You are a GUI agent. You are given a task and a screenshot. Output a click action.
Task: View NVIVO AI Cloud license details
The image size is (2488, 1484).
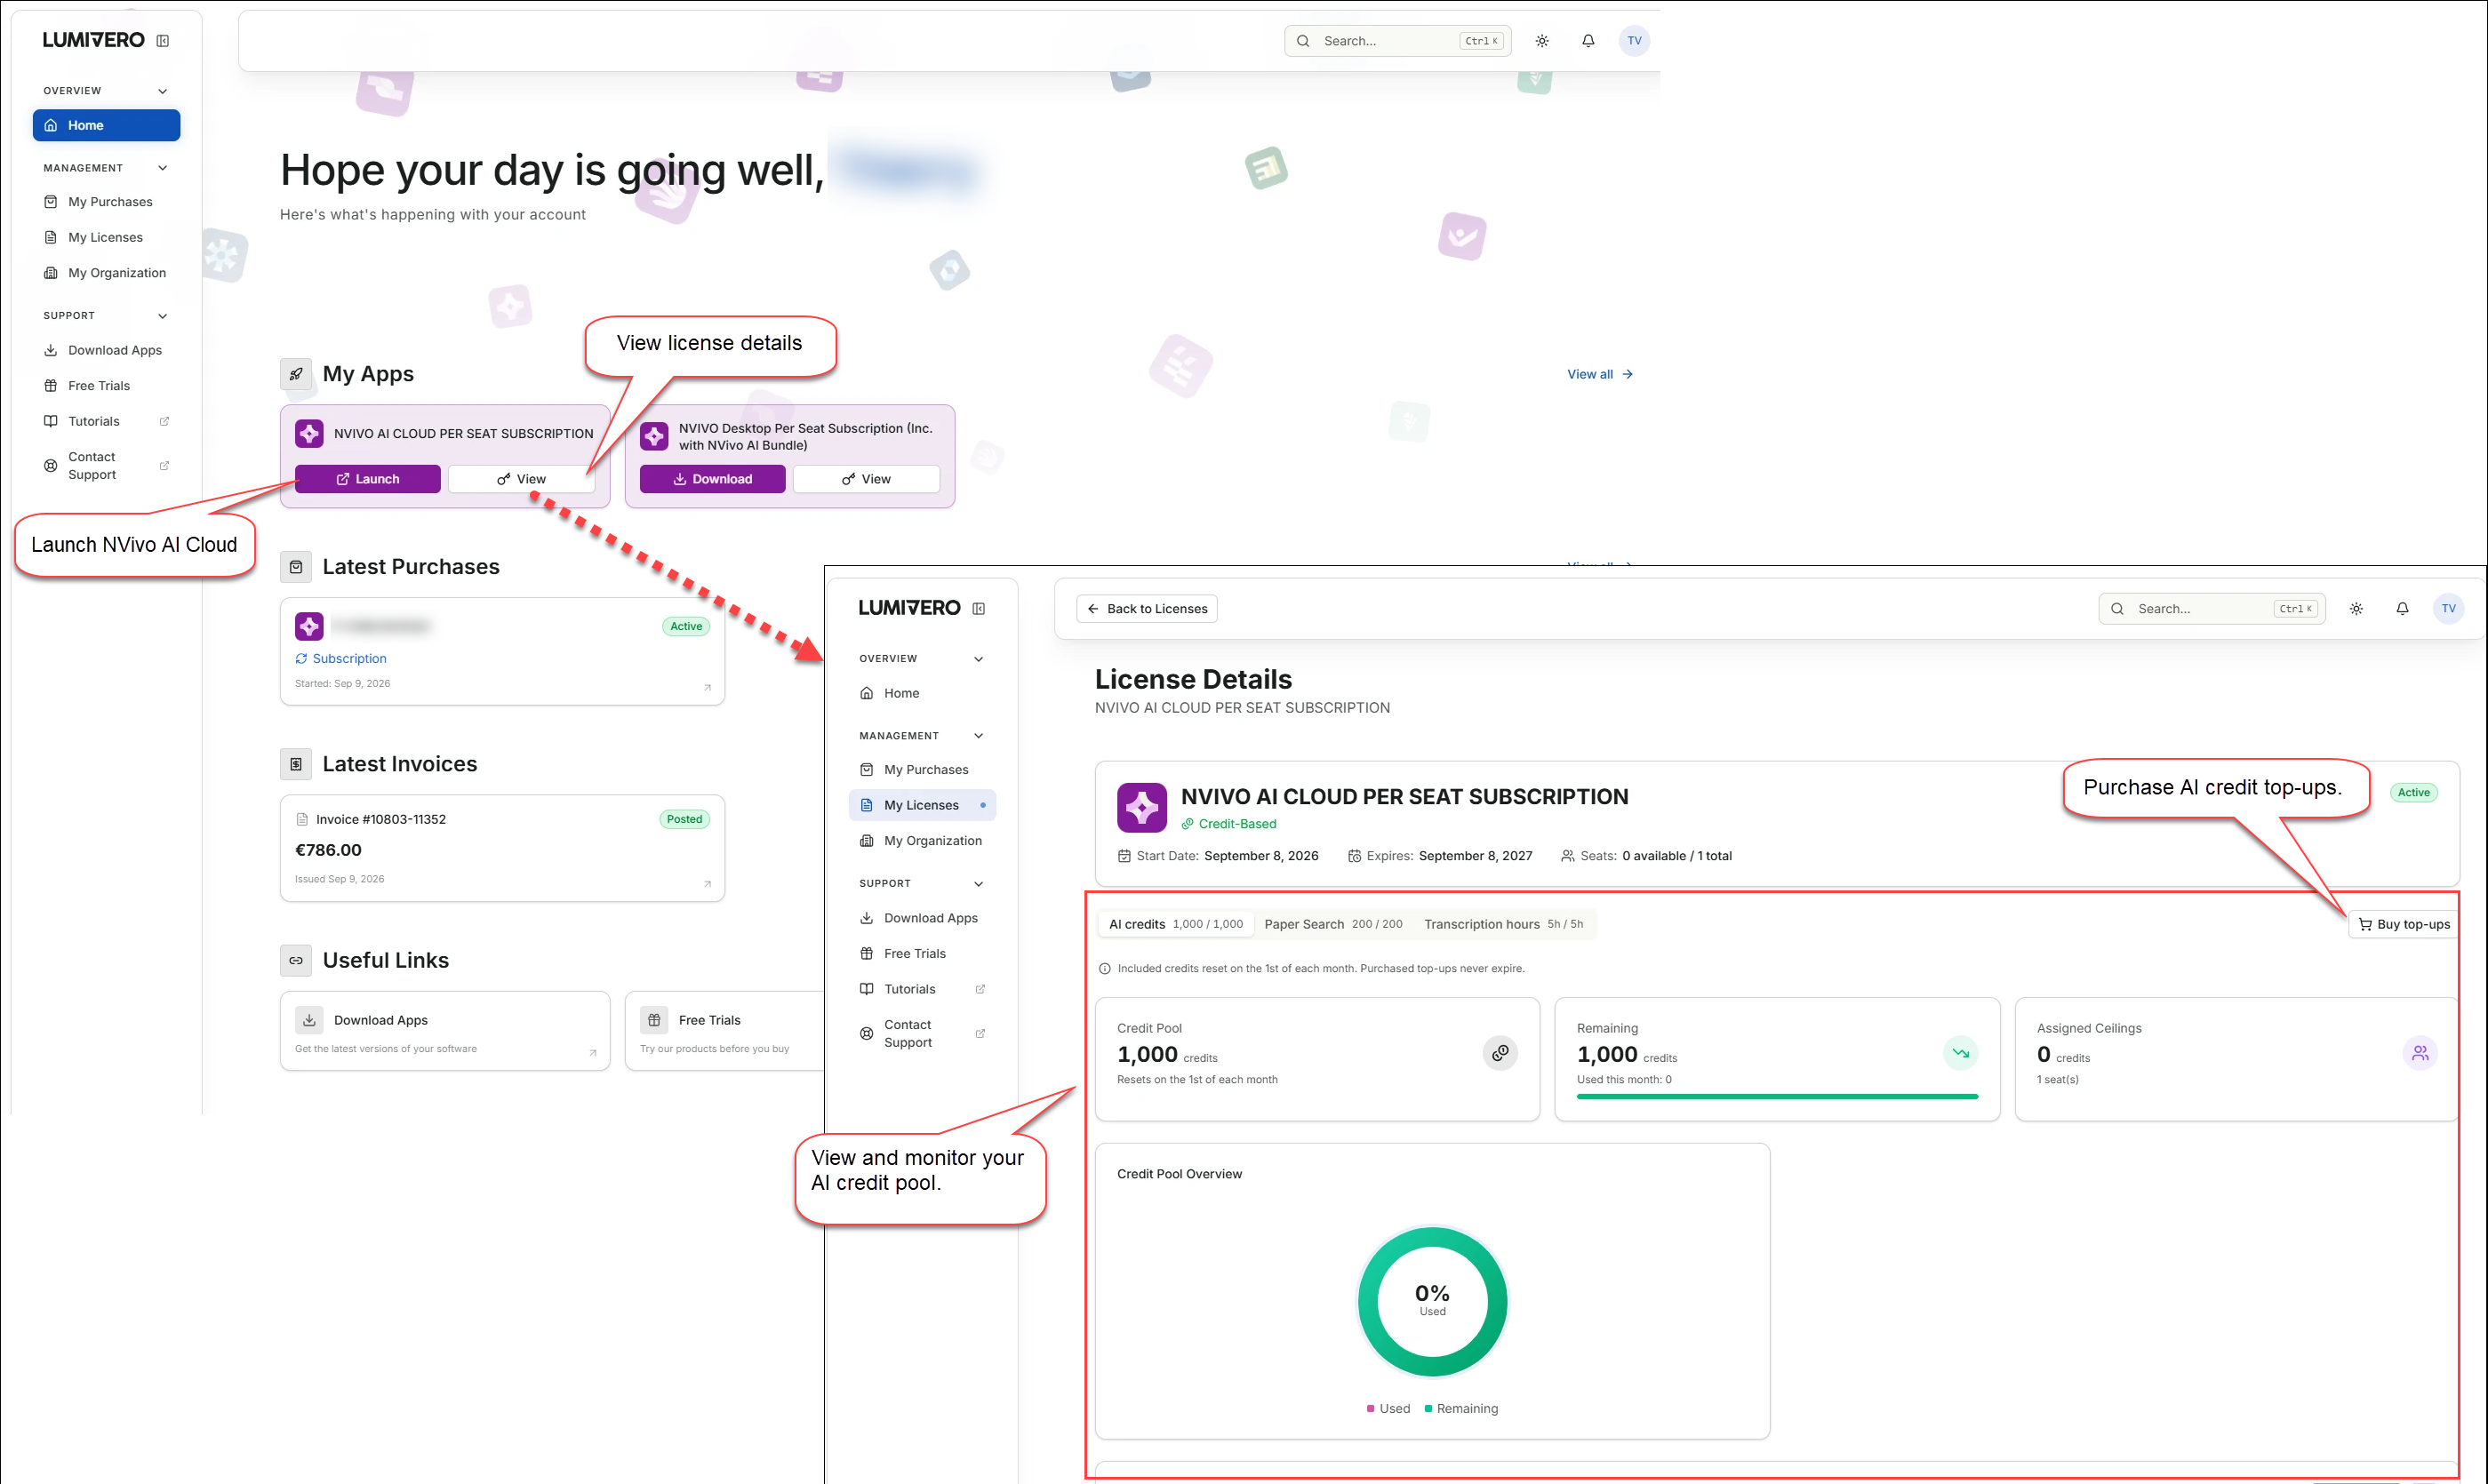521,479
